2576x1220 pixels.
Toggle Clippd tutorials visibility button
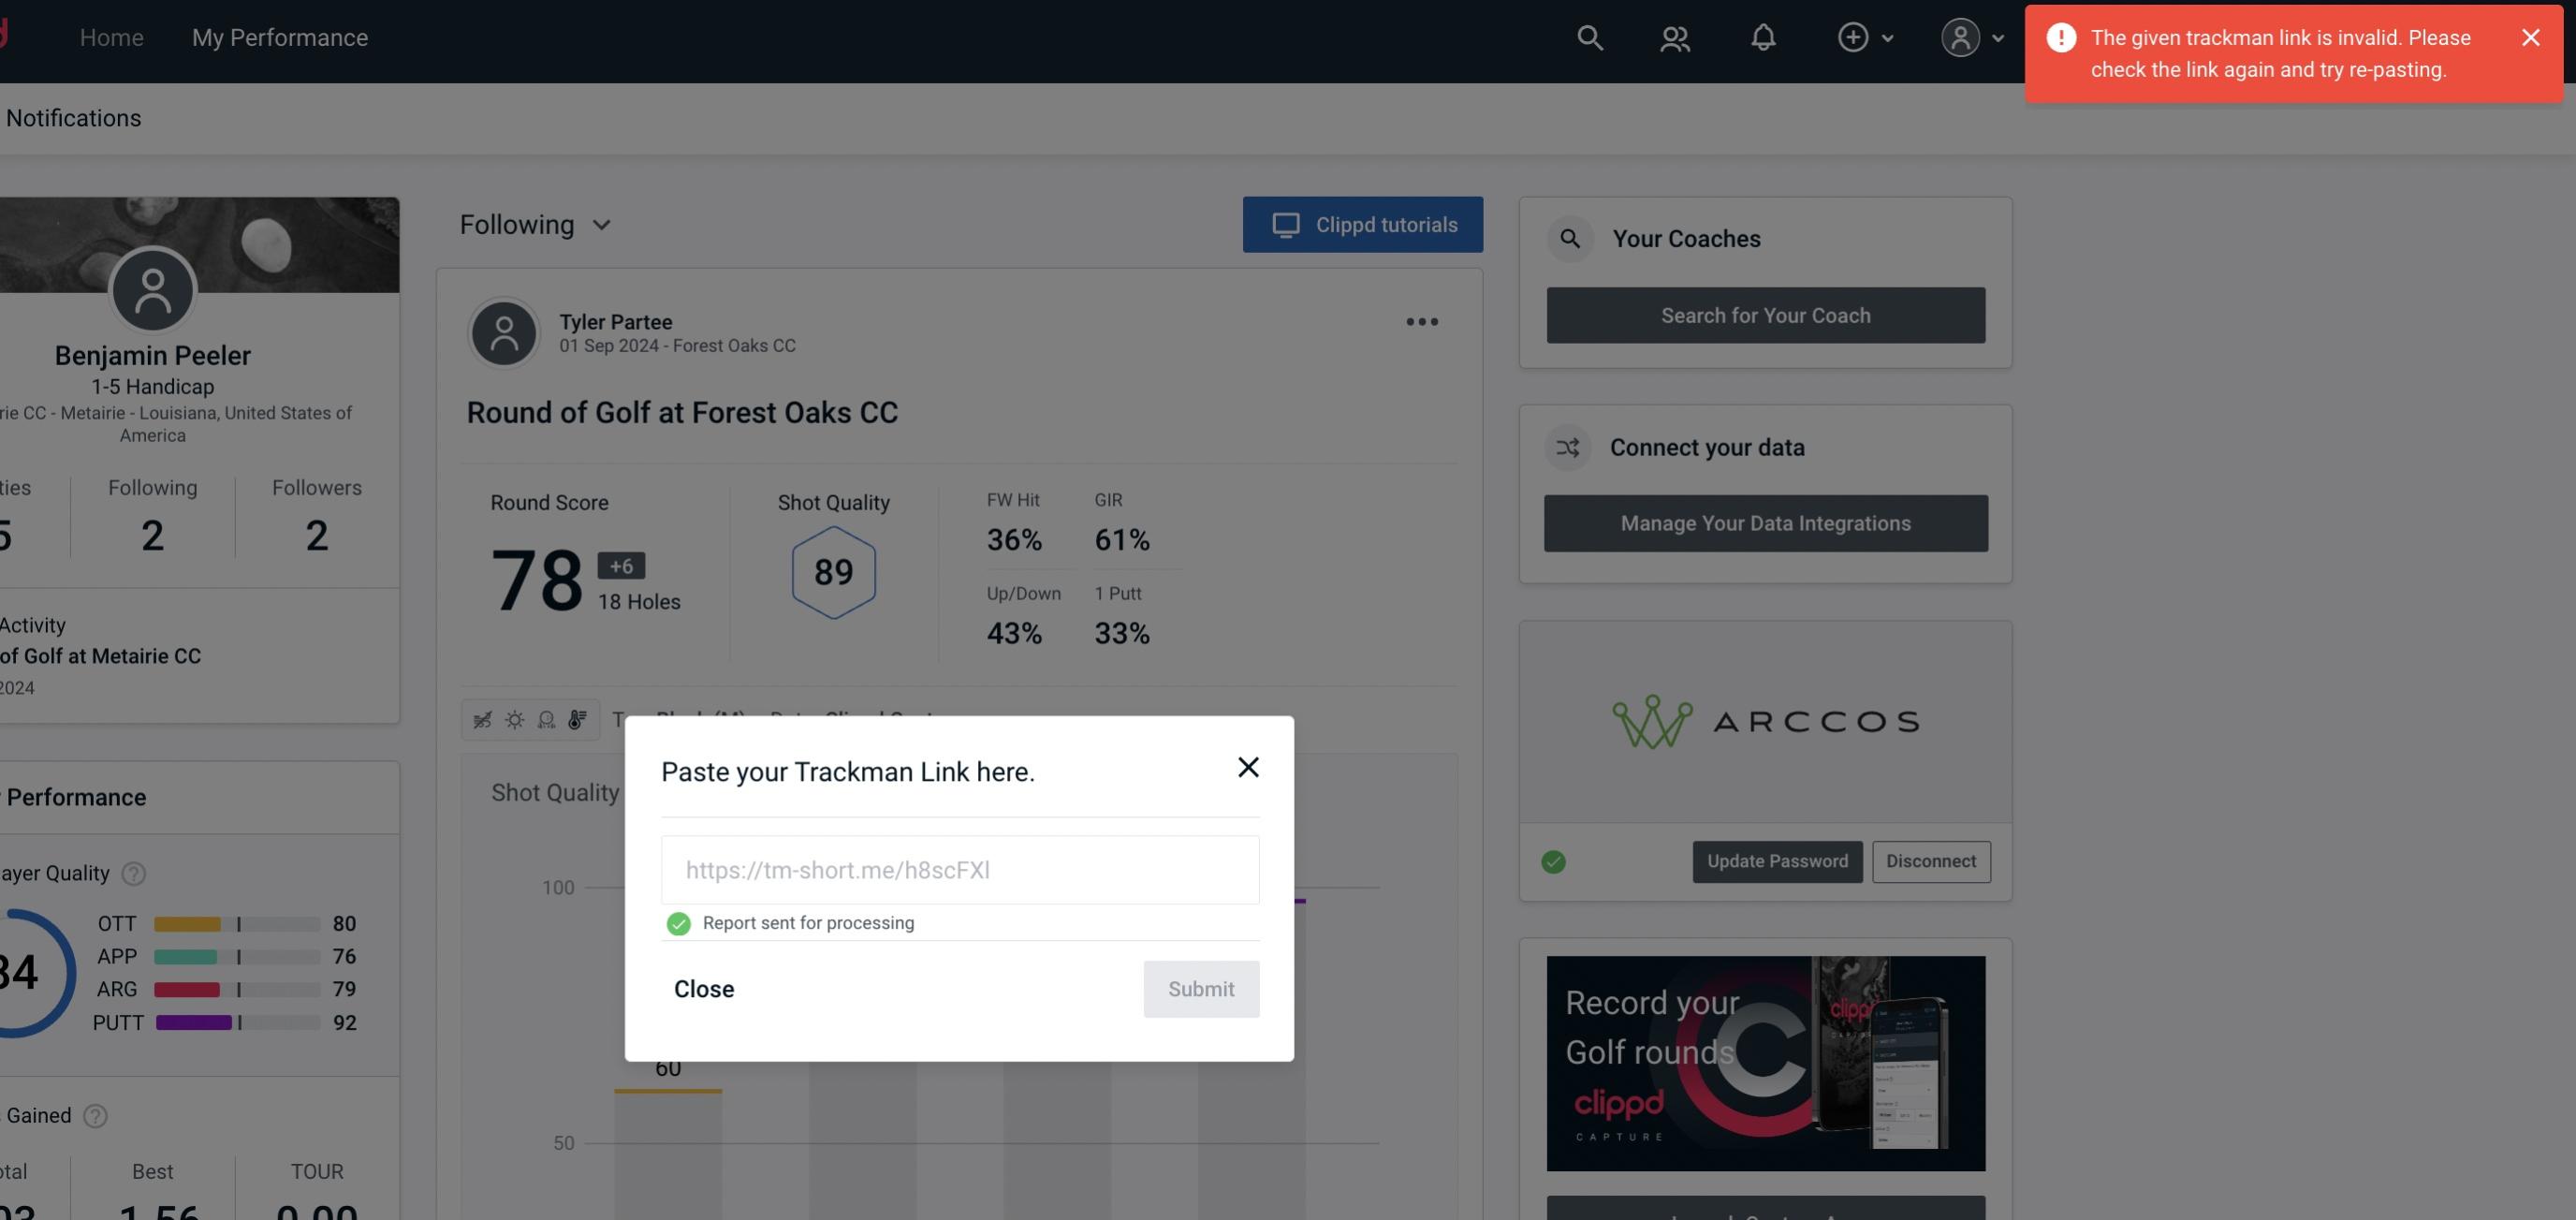pyautogui.click(x=1364, y=224)
